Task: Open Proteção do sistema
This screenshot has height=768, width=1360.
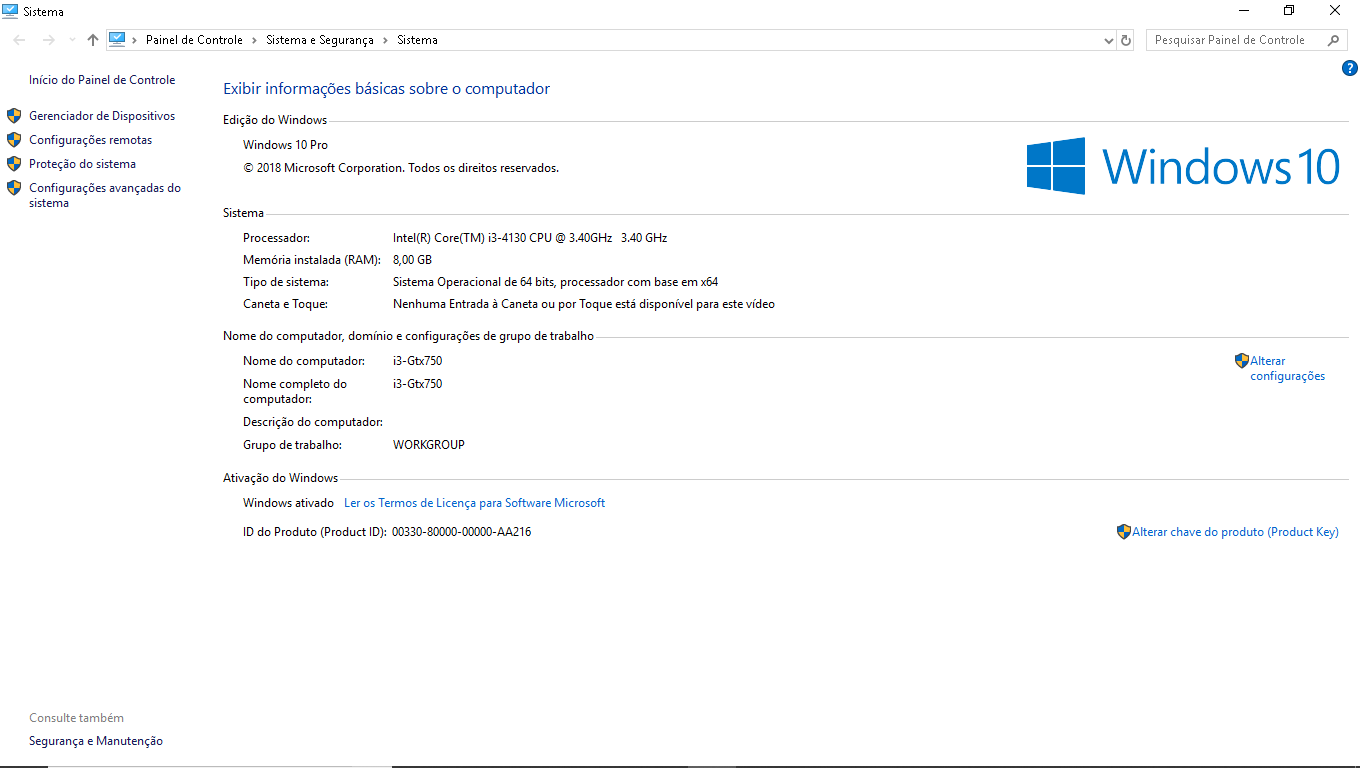Action: (82, 164)
